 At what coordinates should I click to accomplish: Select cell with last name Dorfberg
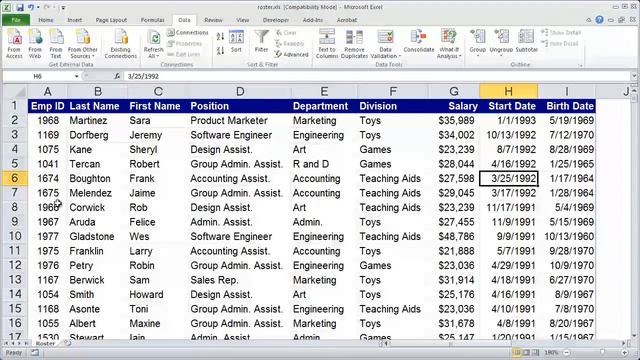pos(97,135)
